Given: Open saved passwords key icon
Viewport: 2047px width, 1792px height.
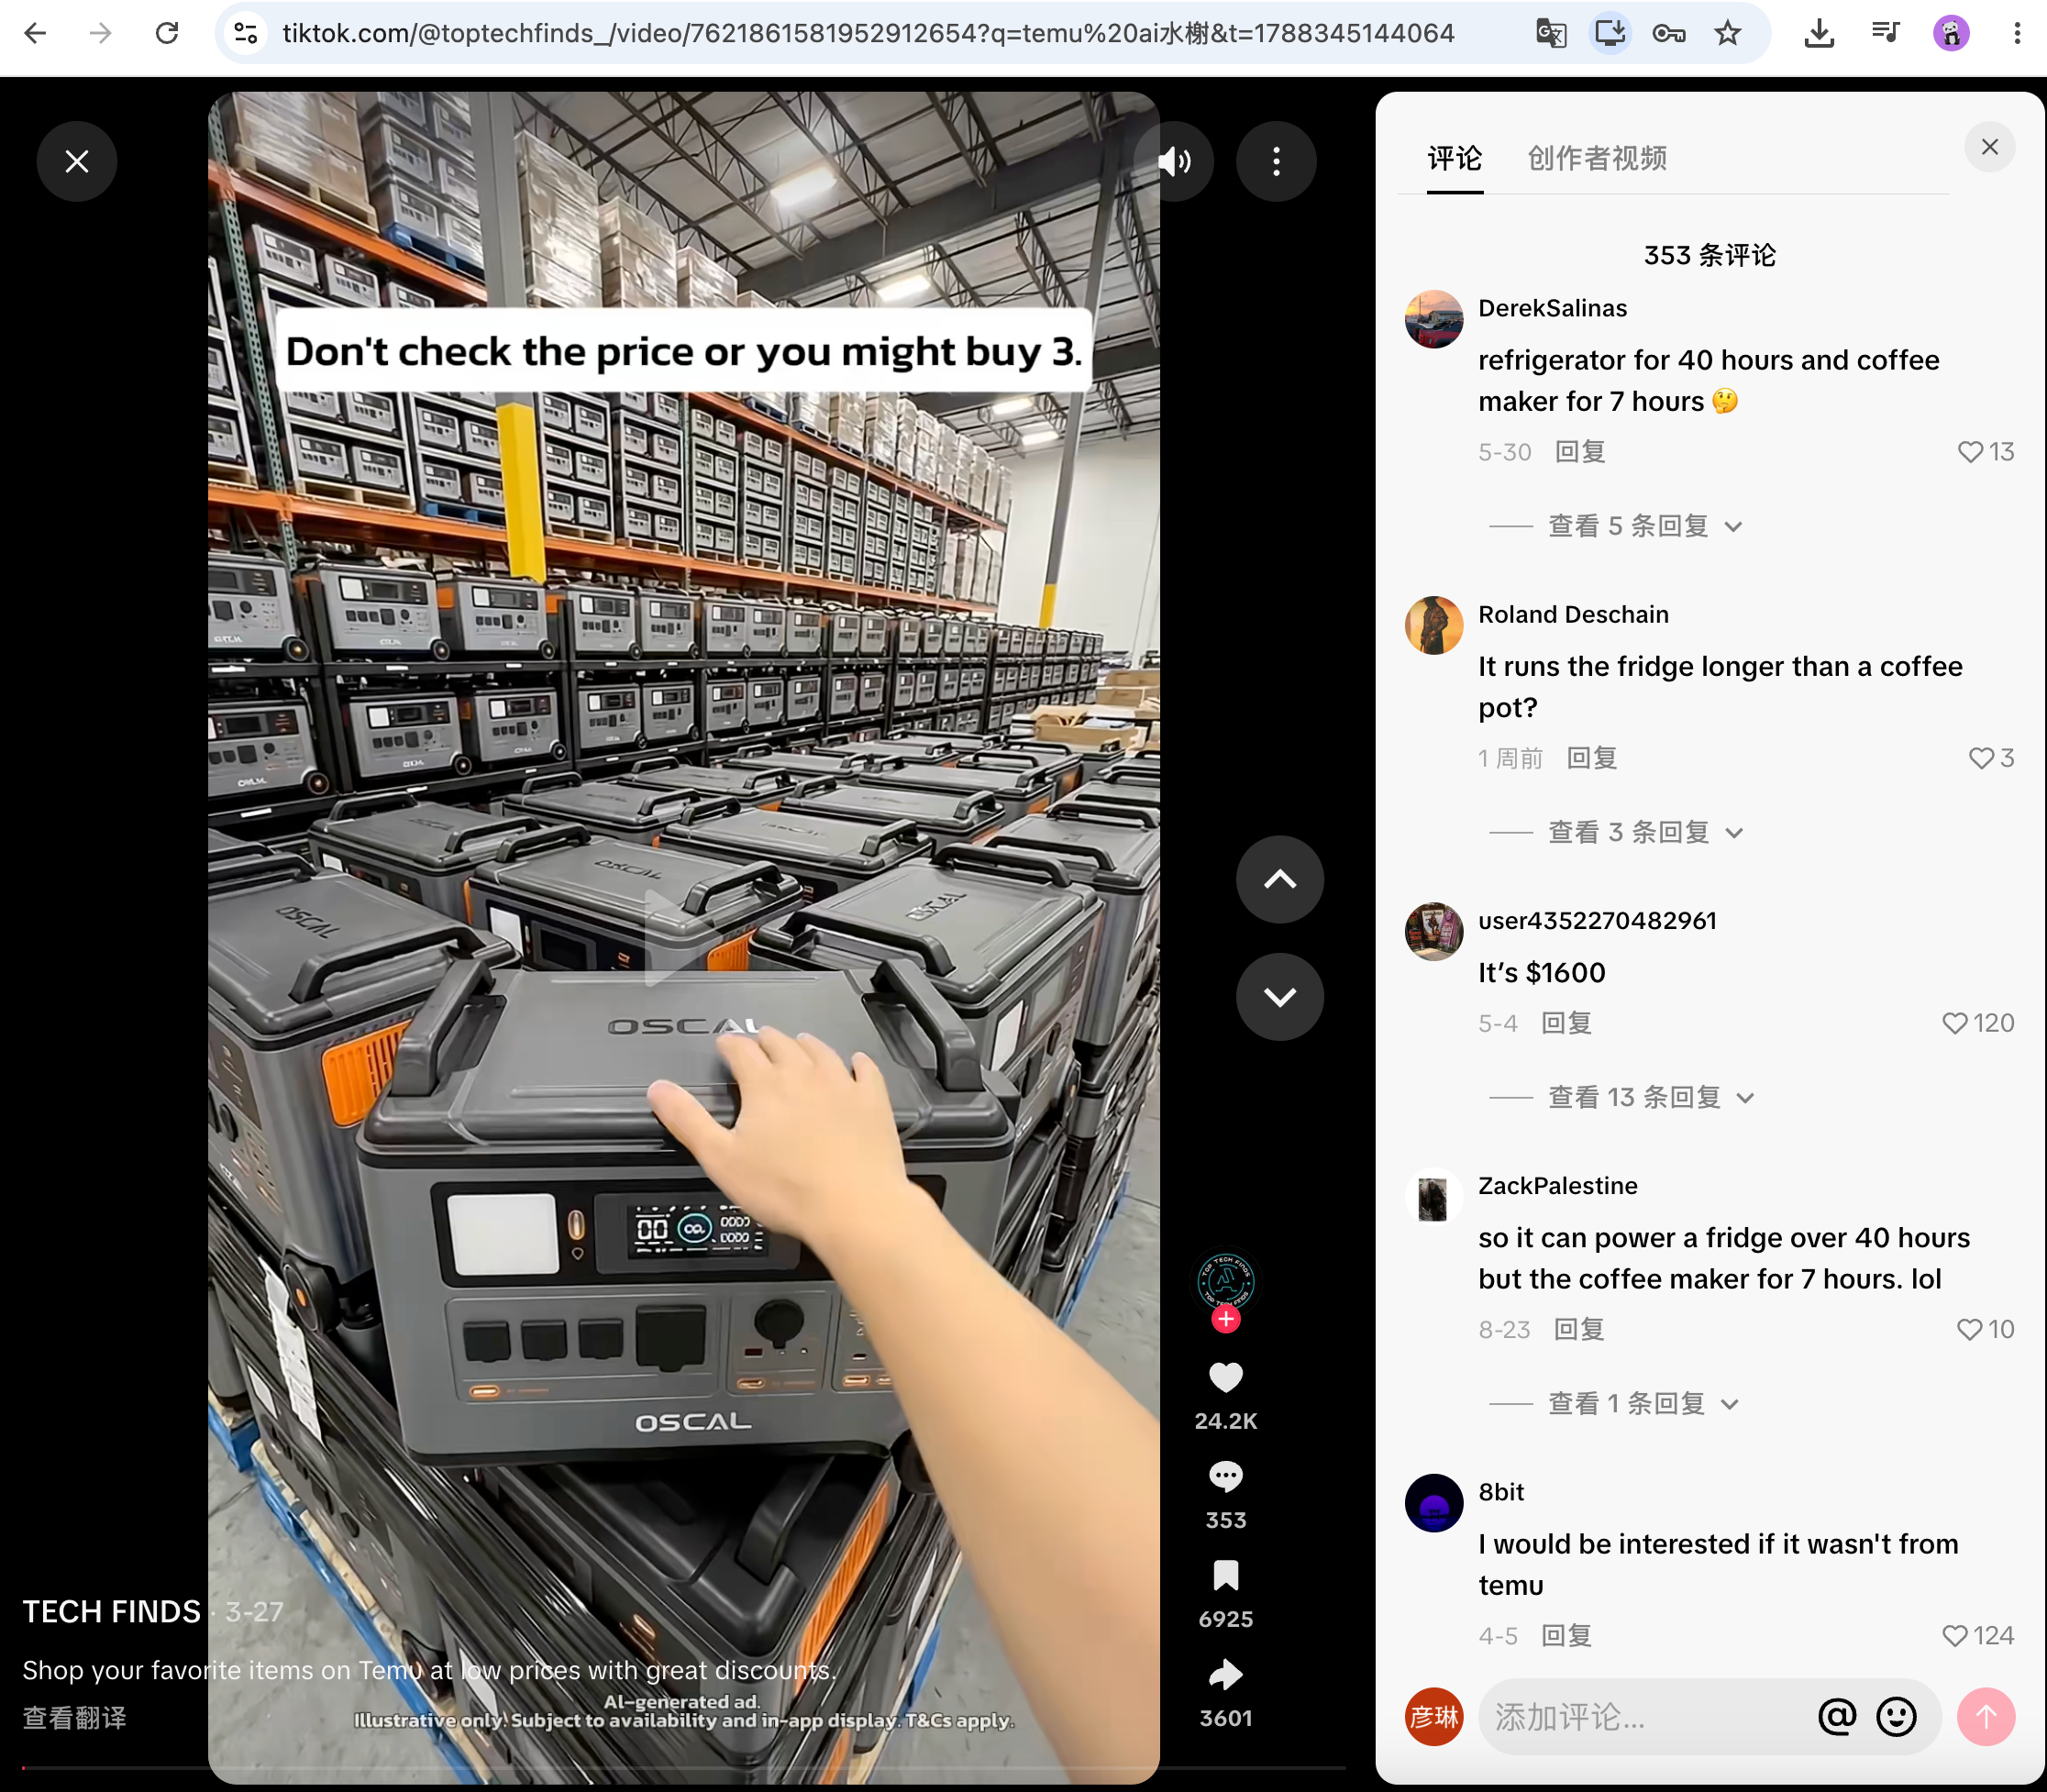Looking at the screenshot, I should [1669, 34].
